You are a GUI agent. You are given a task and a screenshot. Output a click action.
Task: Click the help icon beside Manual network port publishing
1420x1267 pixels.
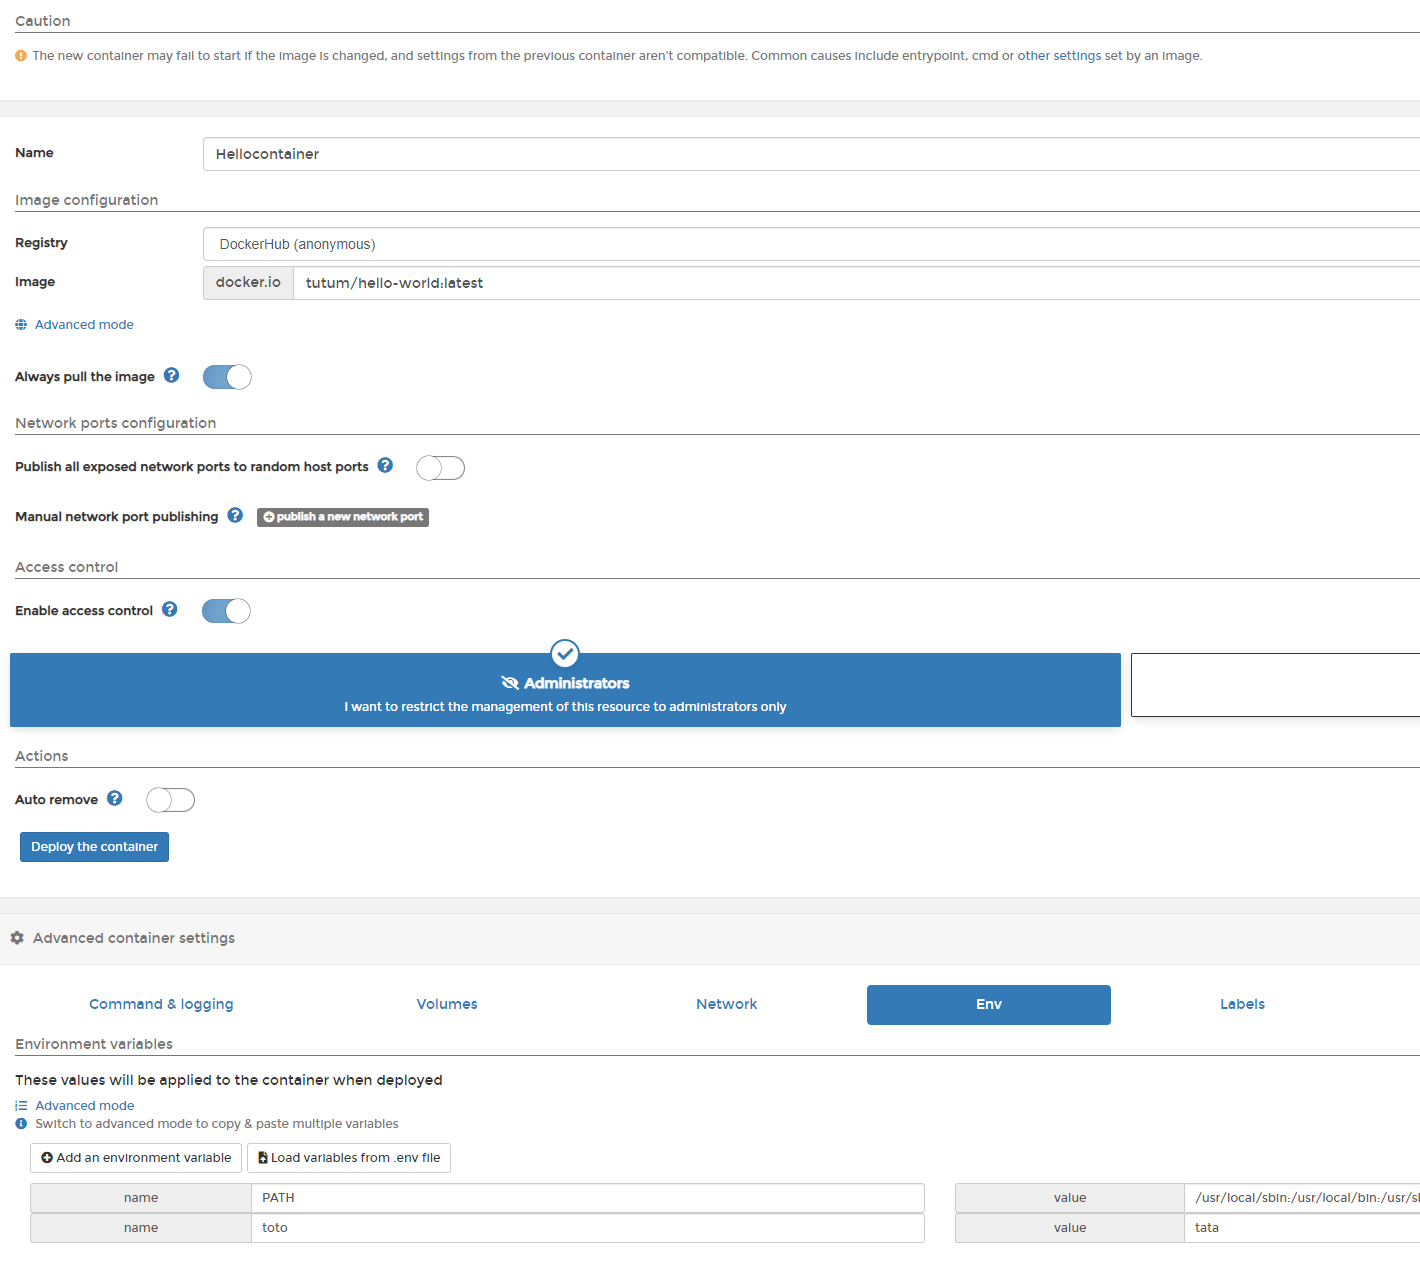coord(234,514)
